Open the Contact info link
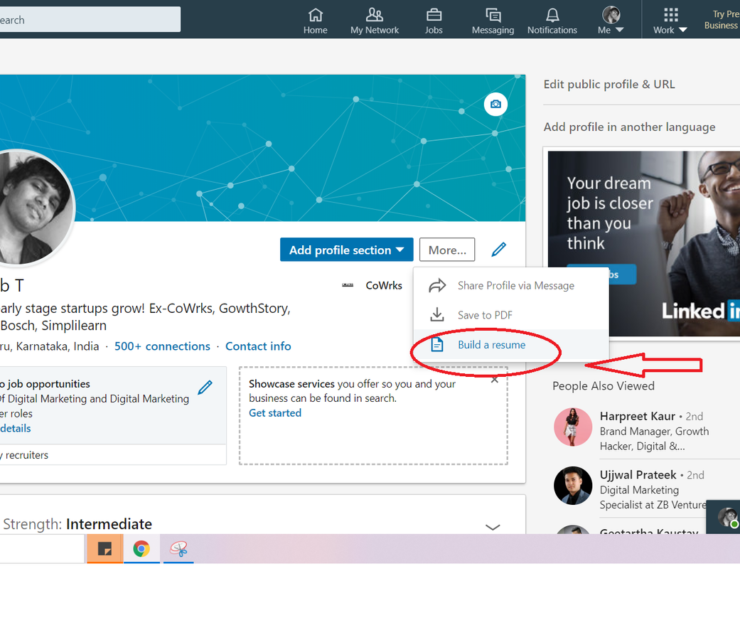Image resolution: width=740 pixels, height=640 pixels. (258, 346)
